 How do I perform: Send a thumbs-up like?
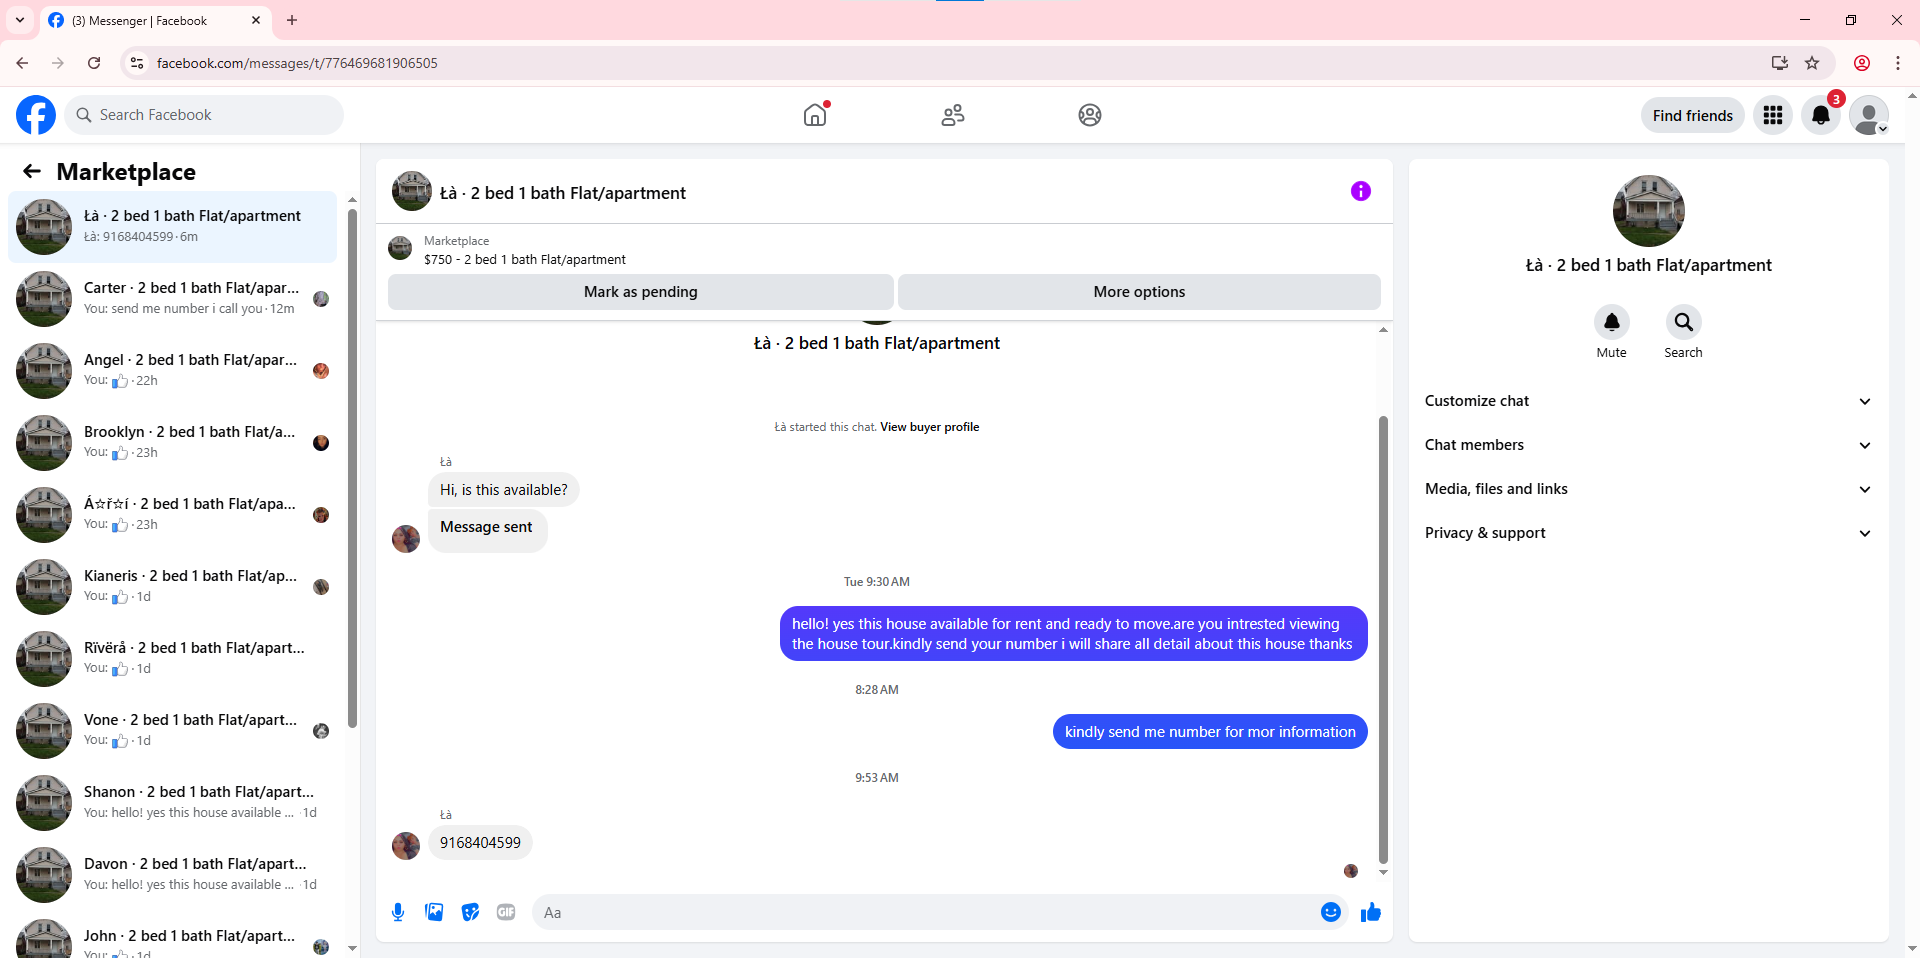[1371, 912]
